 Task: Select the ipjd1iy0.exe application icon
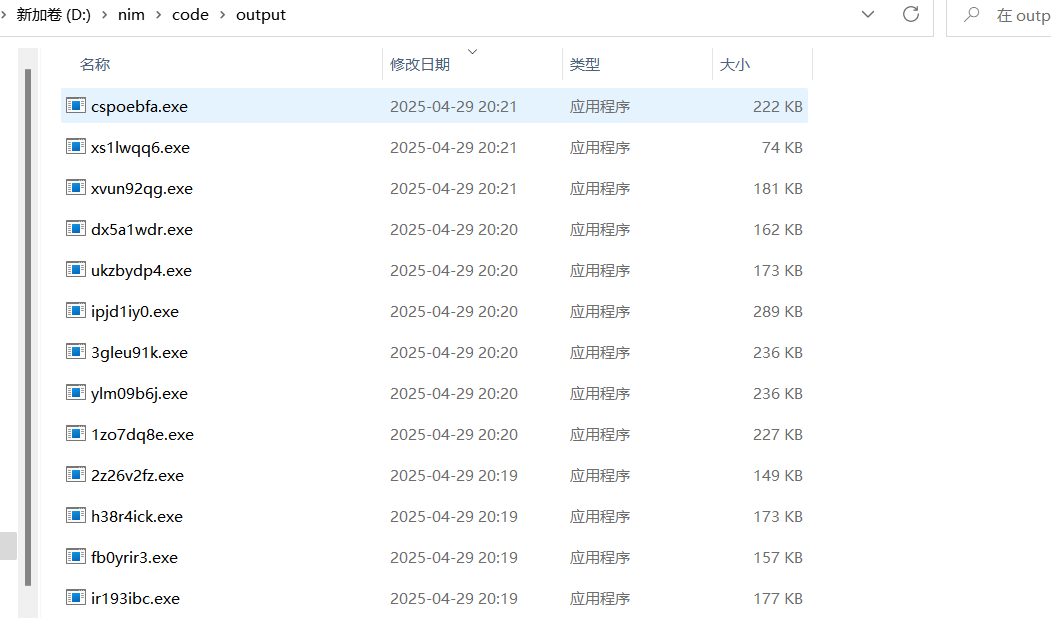(75, 311)
